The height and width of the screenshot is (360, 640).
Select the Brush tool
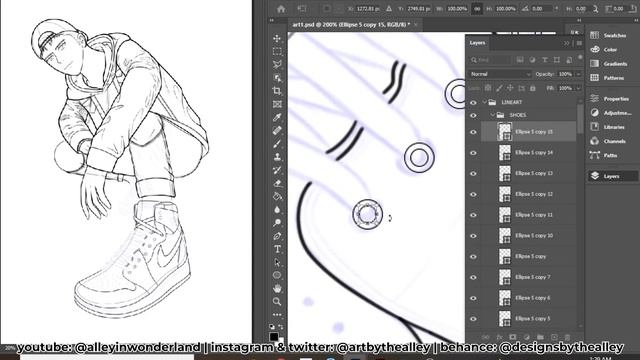click(x=277, y=144)
